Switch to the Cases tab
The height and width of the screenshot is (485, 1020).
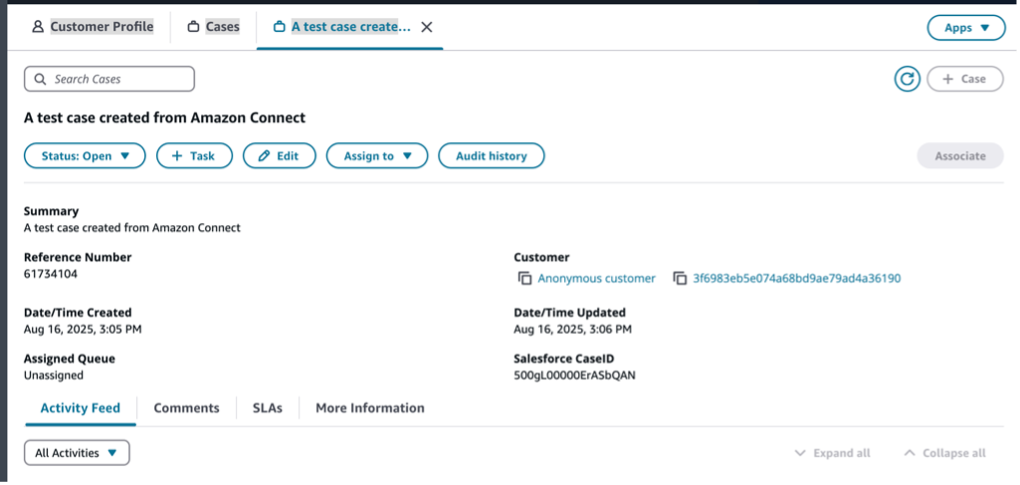pyautogui.click(x=214, y=27)
